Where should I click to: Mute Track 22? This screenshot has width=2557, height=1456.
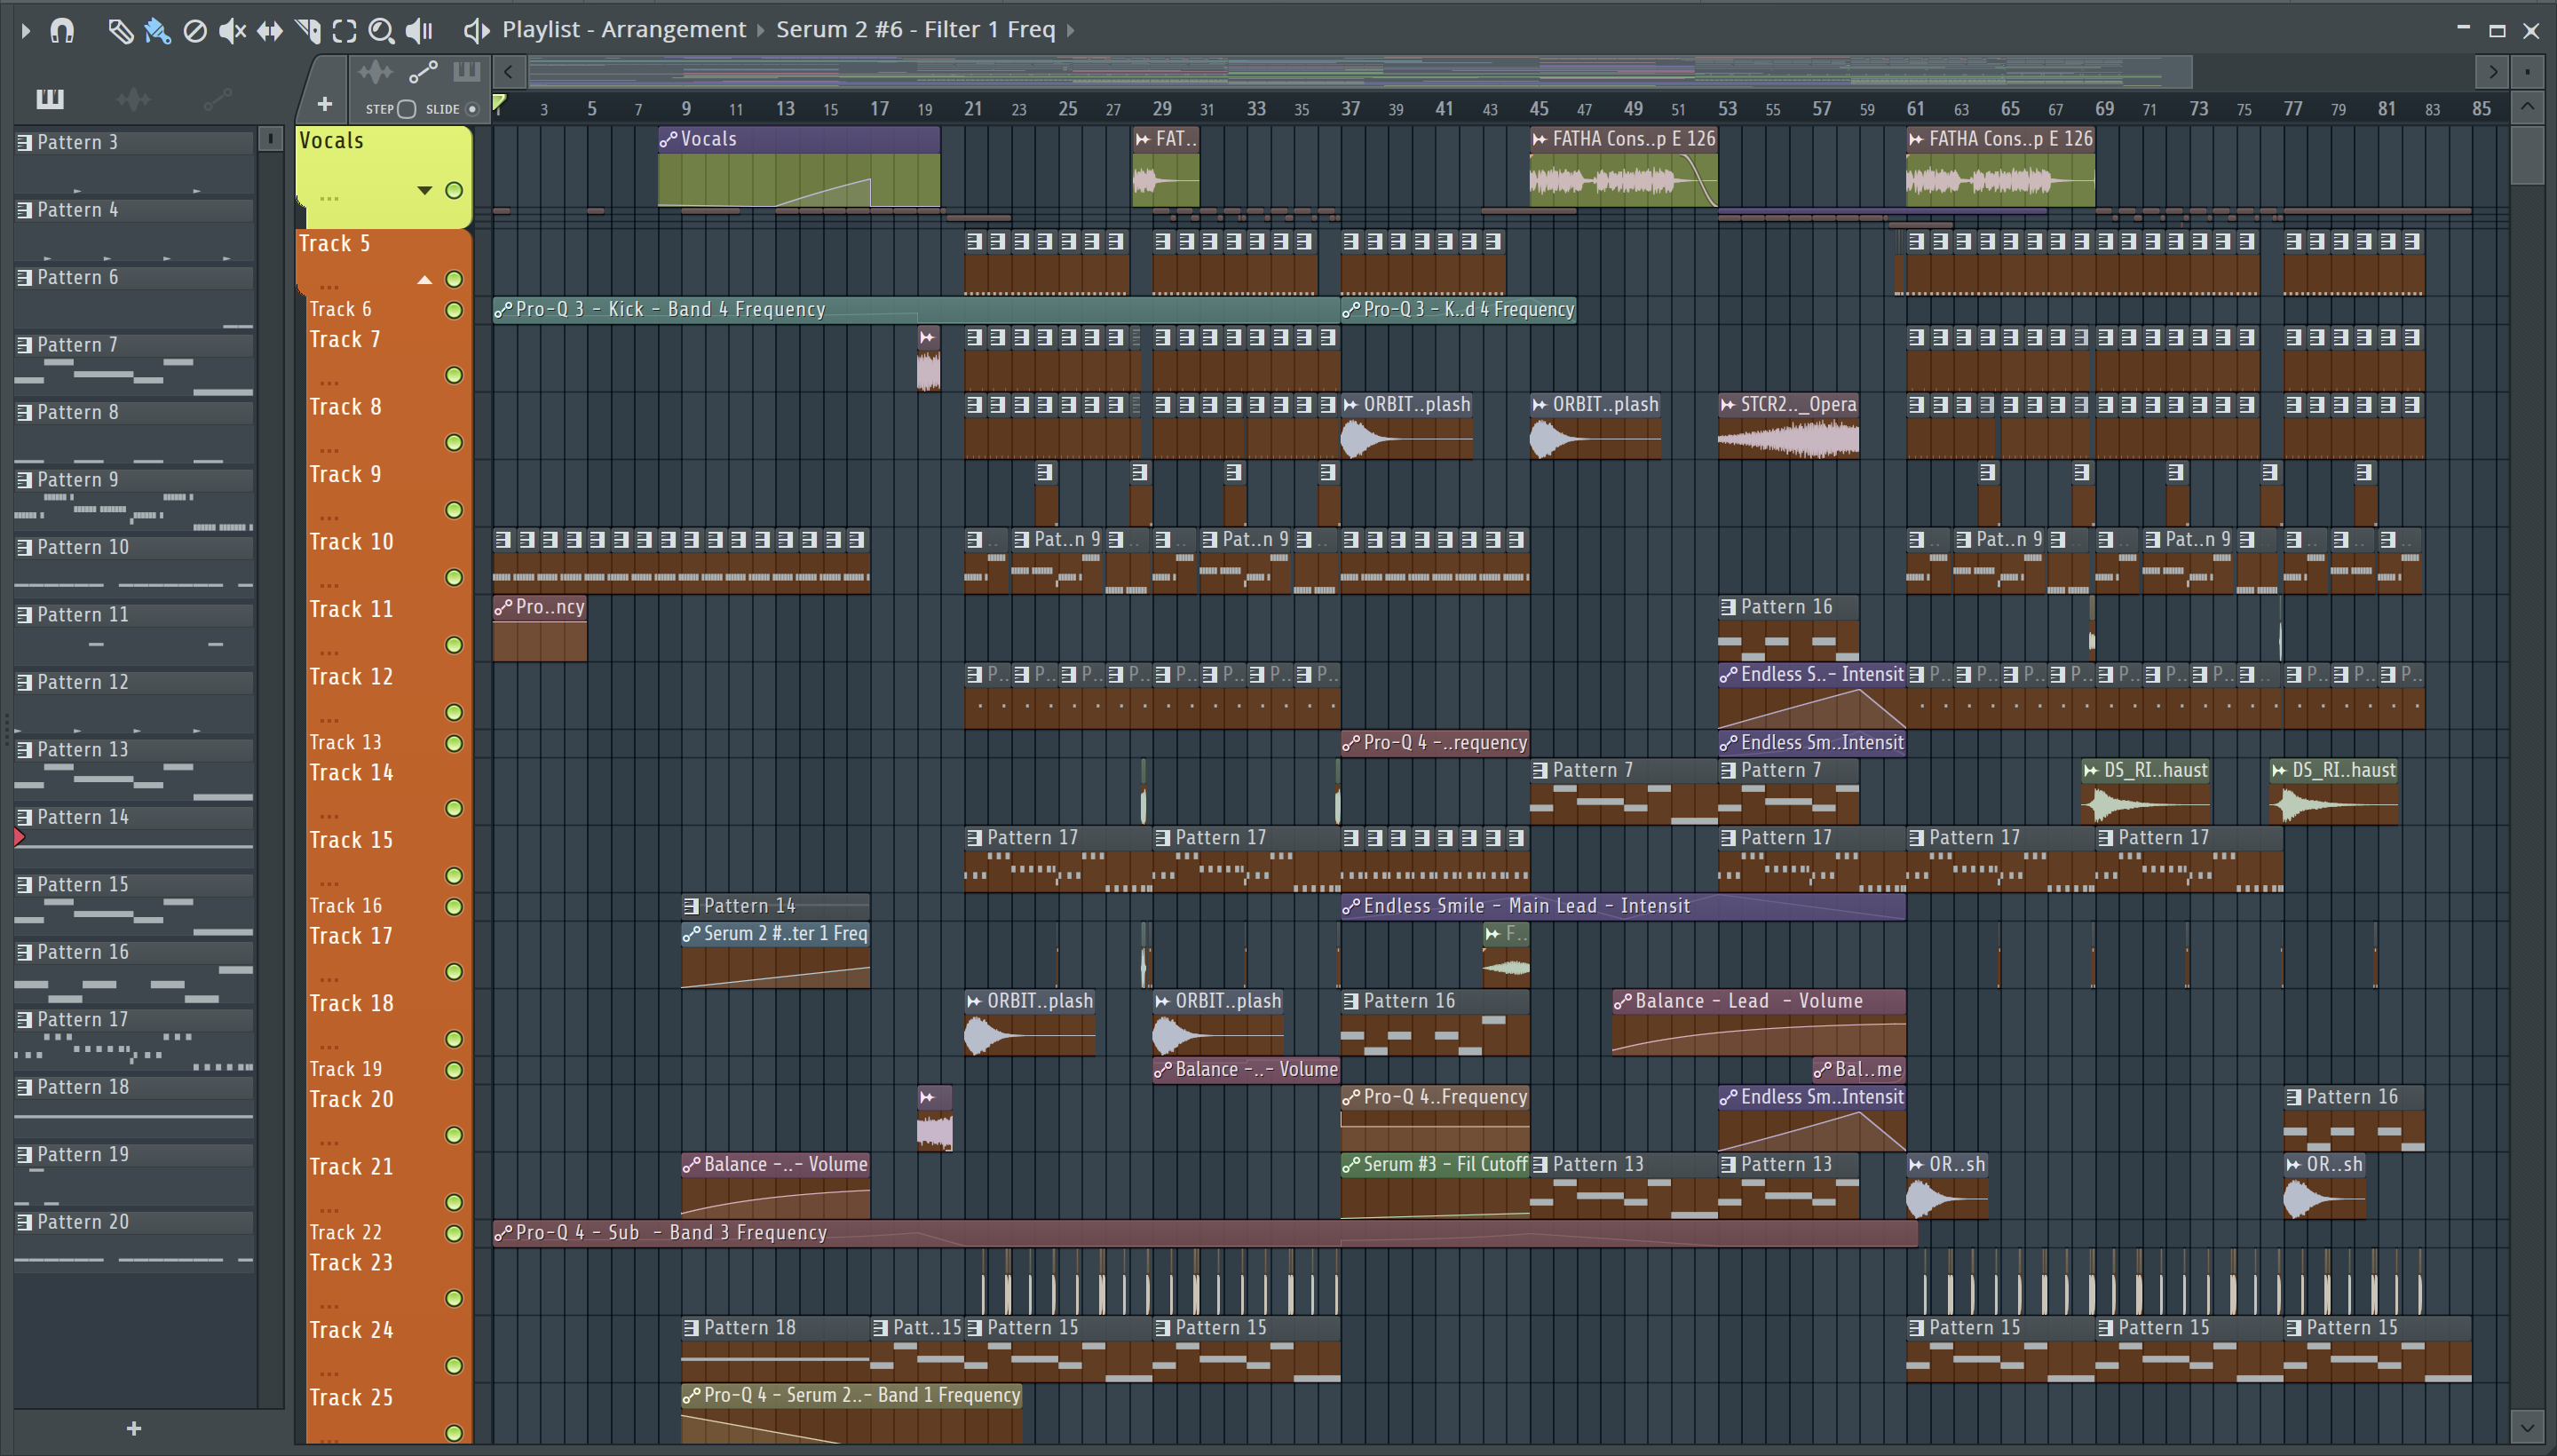[x=454, y=1233]
